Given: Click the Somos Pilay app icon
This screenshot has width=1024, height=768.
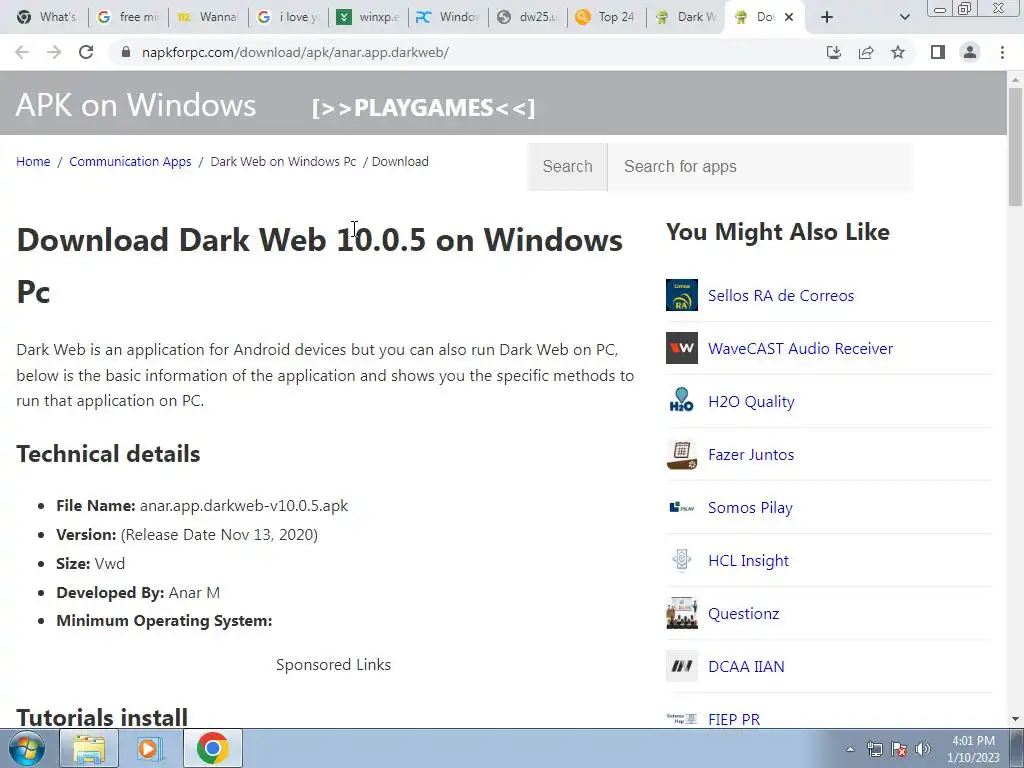Looking at the screenshot, I should coord(682,507).
